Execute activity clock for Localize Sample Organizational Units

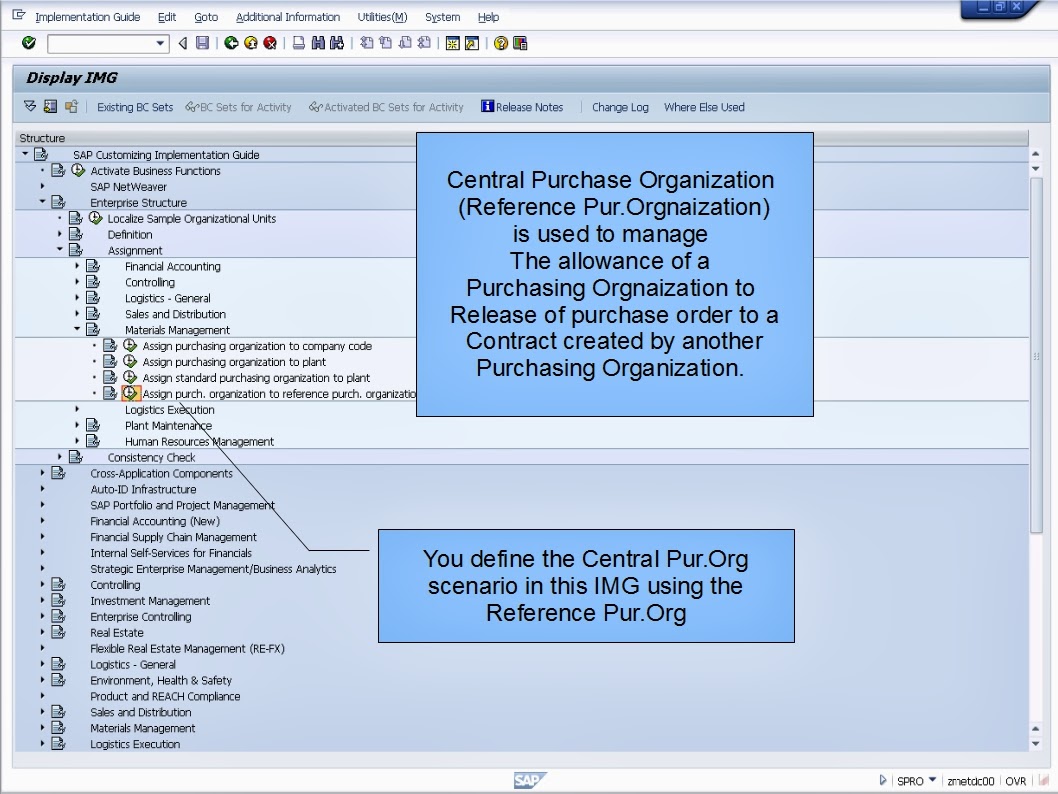click(96, 218)
